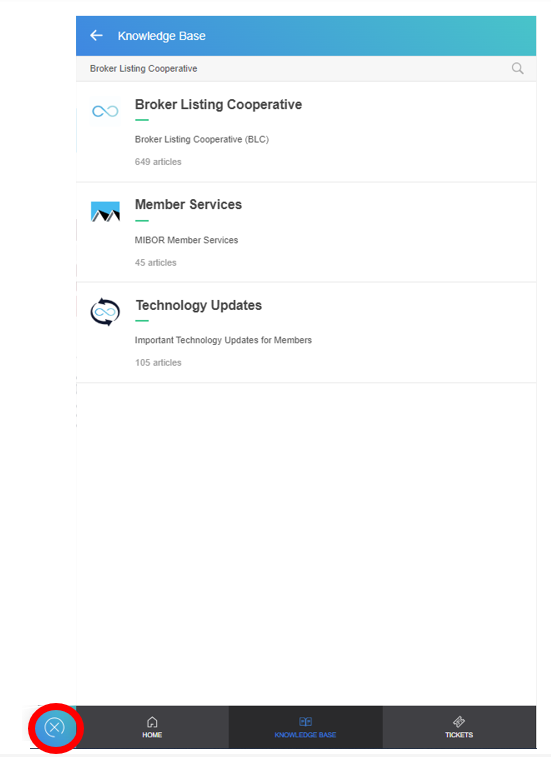The height and width of the screenshot is (757, 551).
Task: Click the Broker Listing Cooperative infinity logo
Action: click(105, 111)
